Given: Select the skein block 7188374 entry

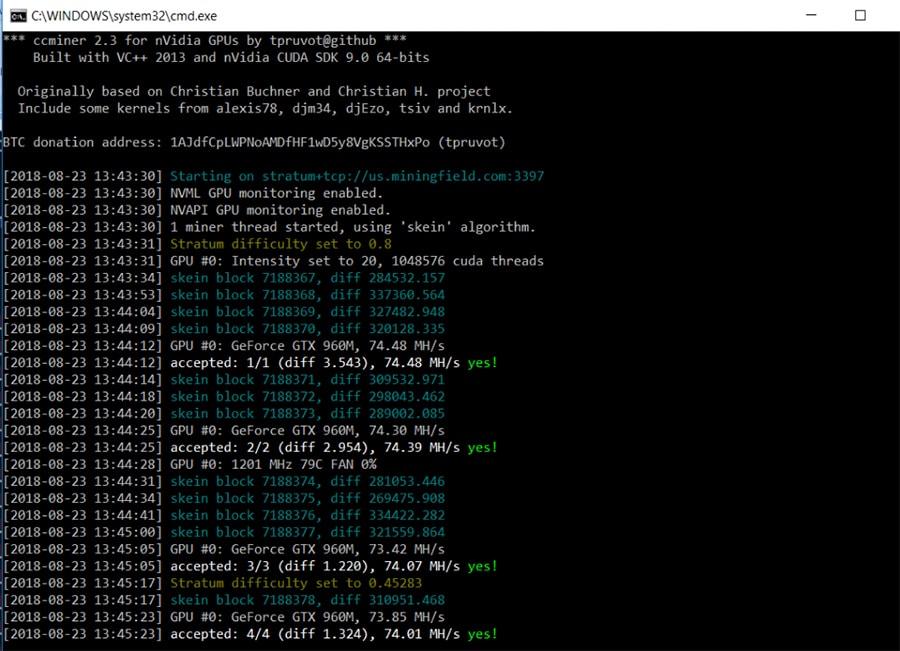Looking at the screenshot, I should 307,481.
